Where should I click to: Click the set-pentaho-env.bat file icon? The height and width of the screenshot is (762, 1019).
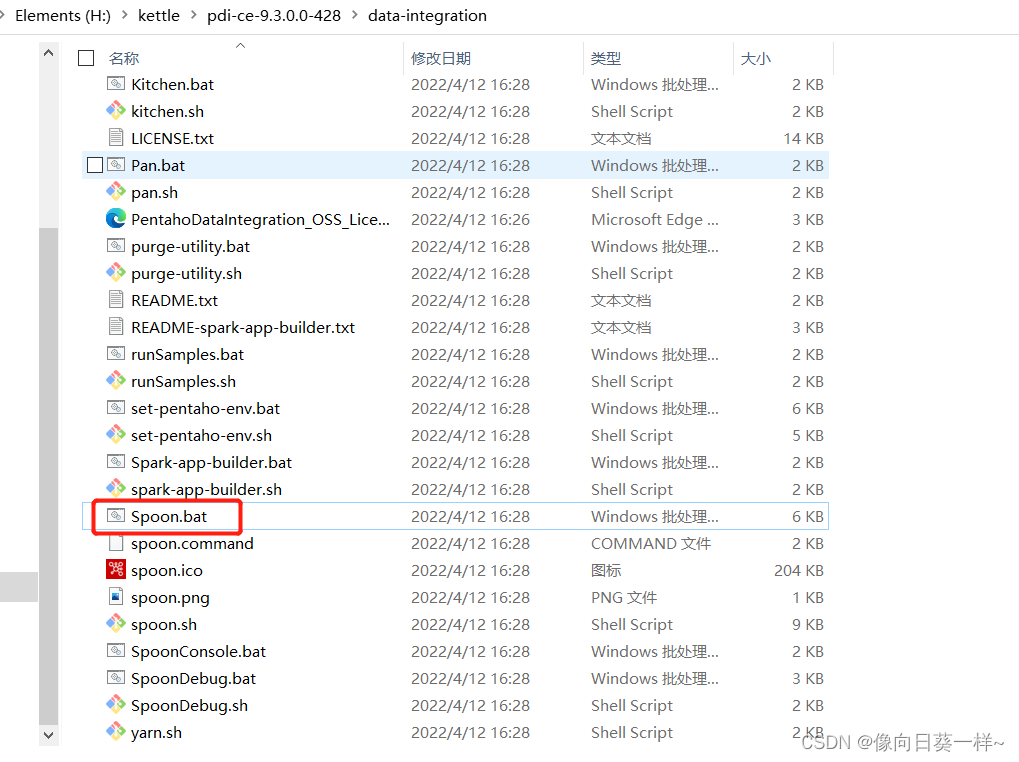[116, 408]
